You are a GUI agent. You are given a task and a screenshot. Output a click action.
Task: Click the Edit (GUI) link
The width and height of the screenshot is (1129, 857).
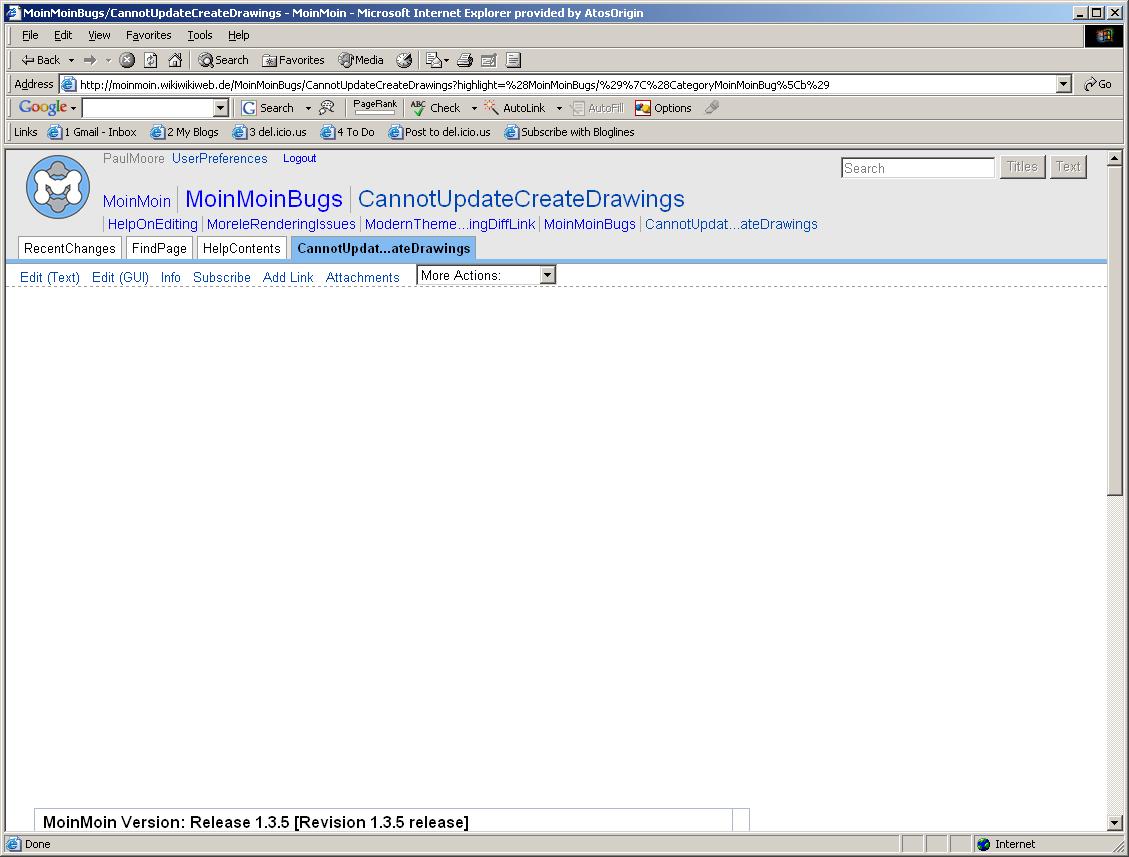click(x=120, y=277)
